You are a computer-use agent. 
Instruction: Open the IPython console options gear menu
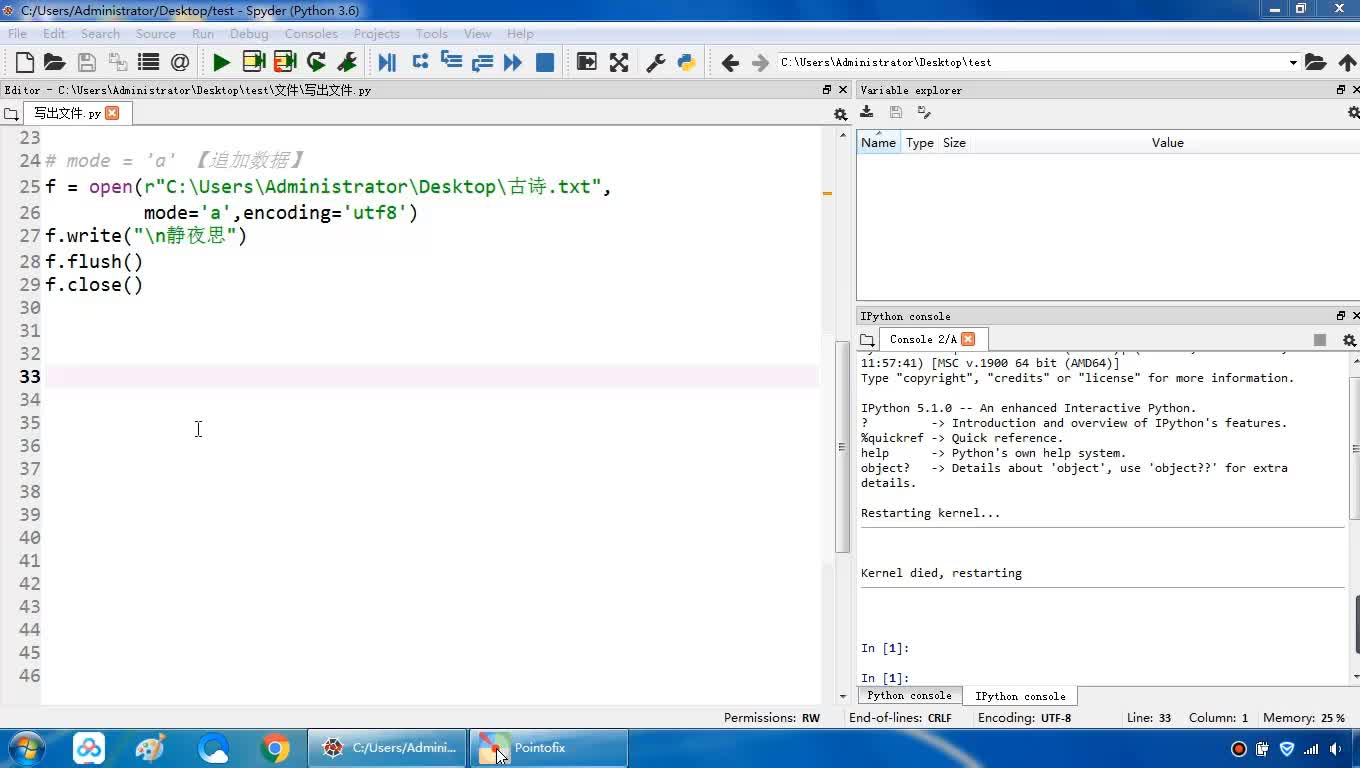click(x=1349, y=340)
